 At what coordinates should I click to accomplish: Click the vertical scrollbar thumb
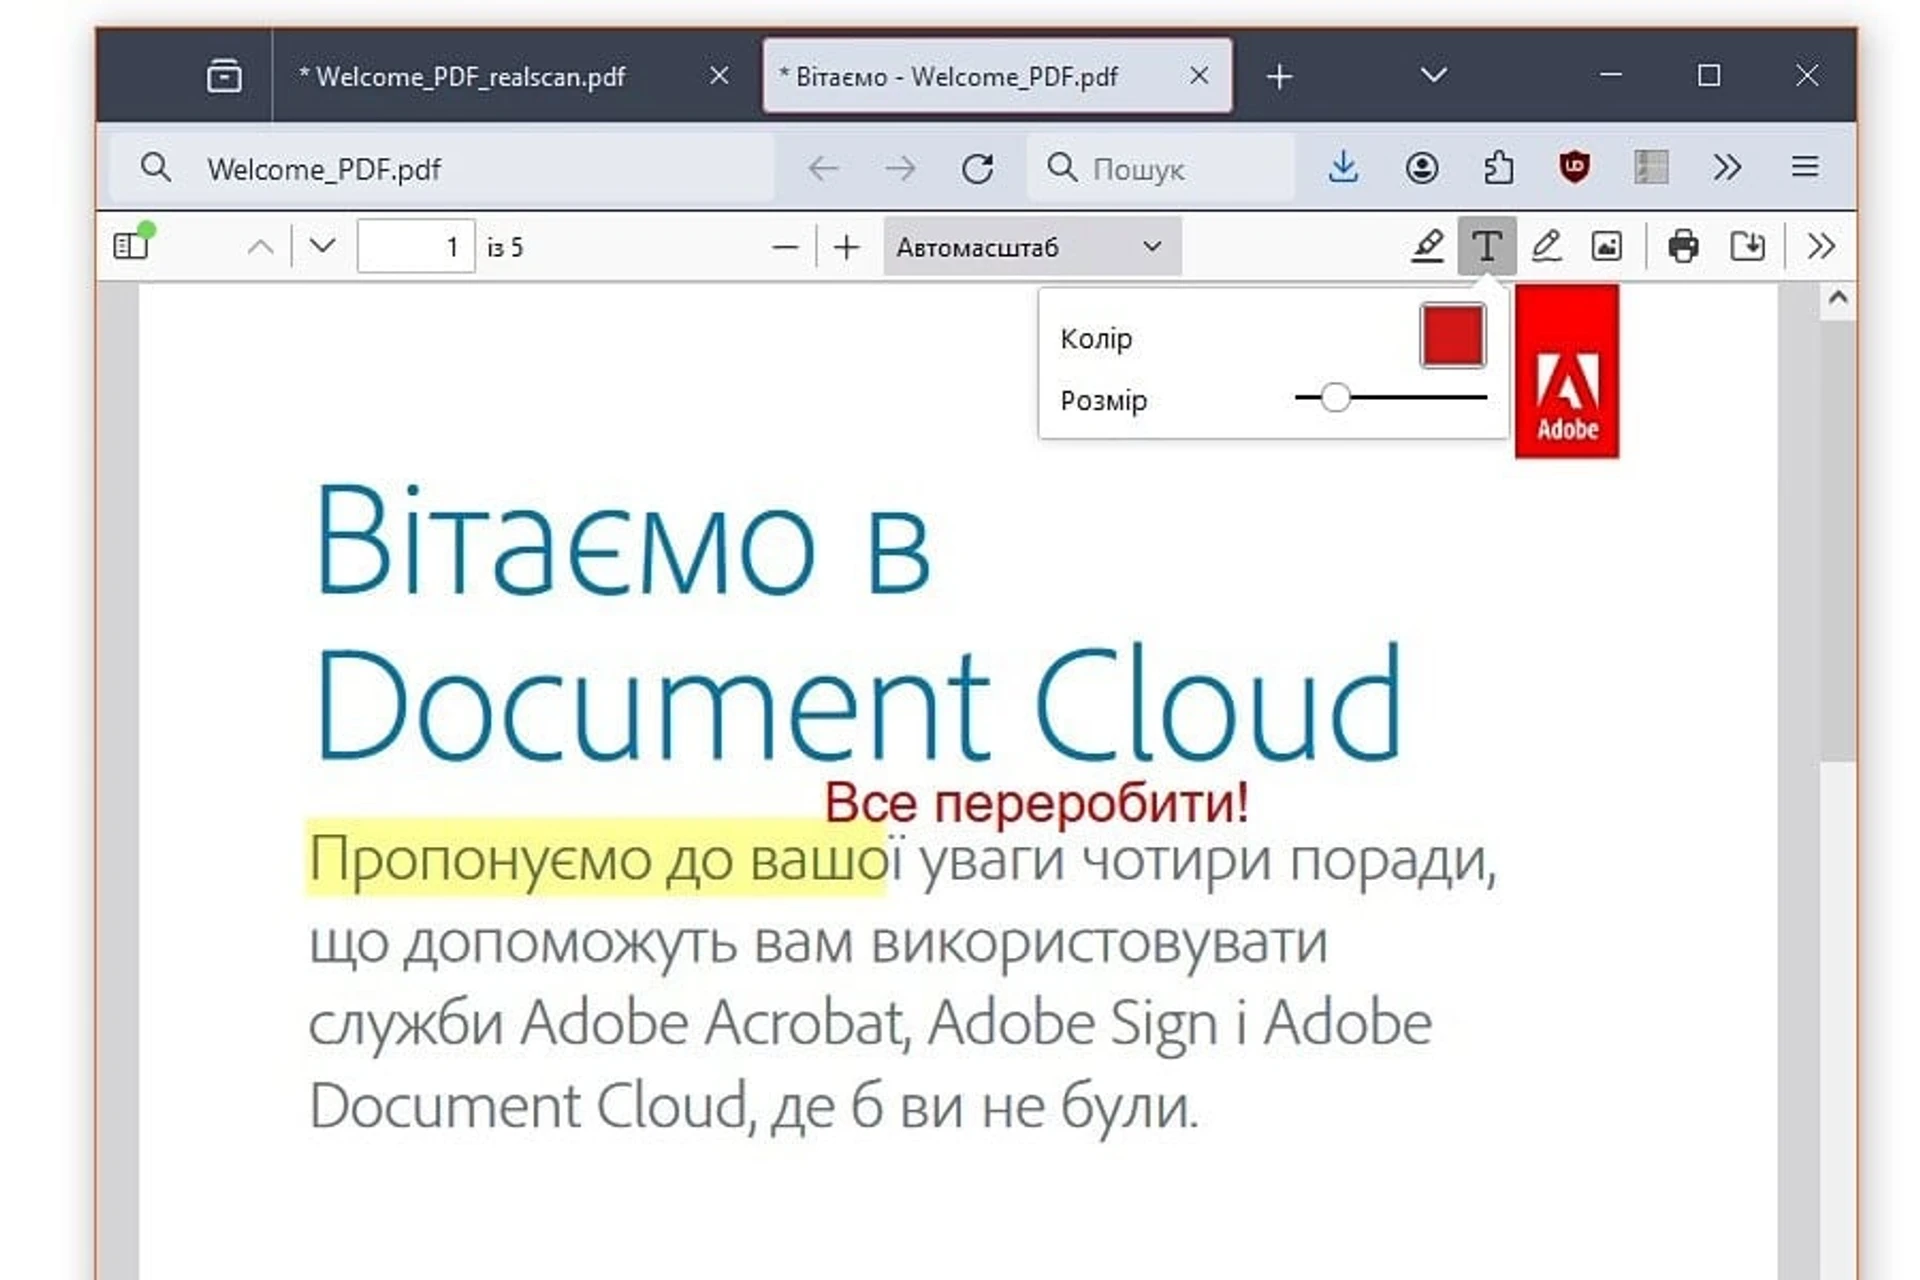click(x=1837, y=540)
